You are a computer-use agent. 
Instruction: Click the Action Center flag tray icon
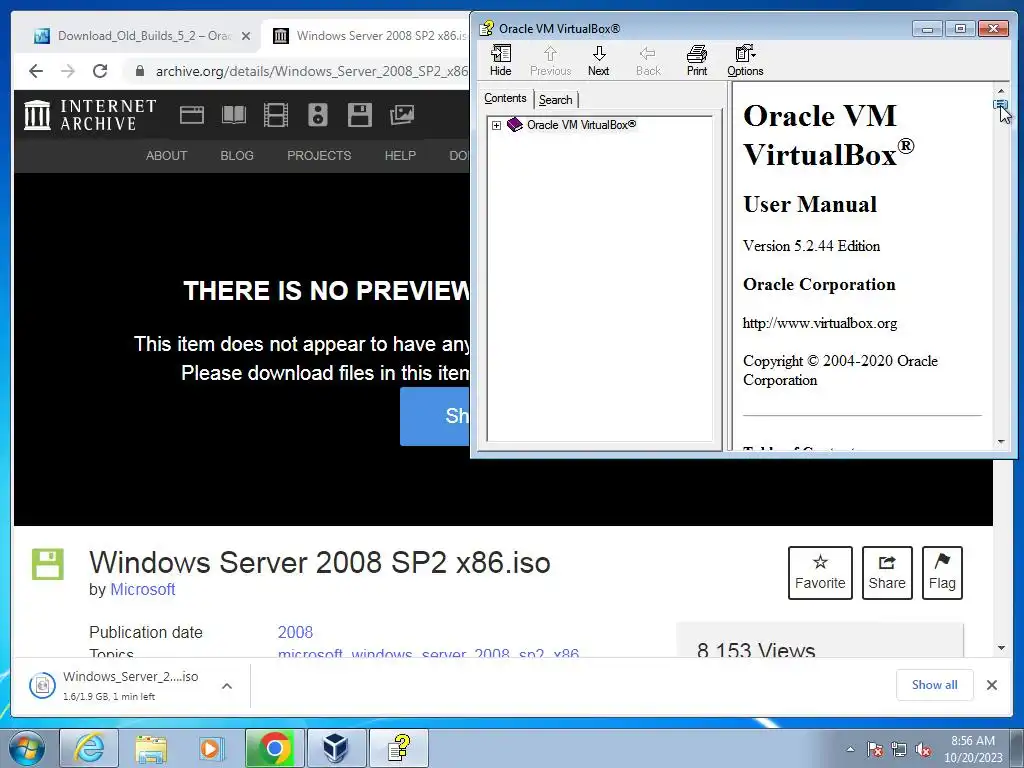point(874,749)
